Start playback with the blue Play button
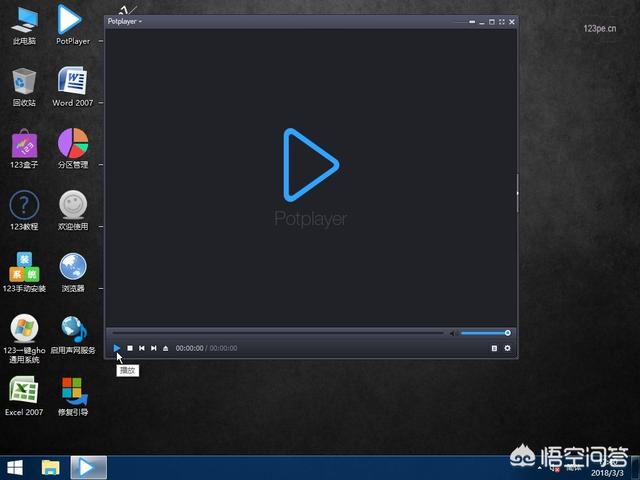640x480 pixels. click(x=117, y=348)
